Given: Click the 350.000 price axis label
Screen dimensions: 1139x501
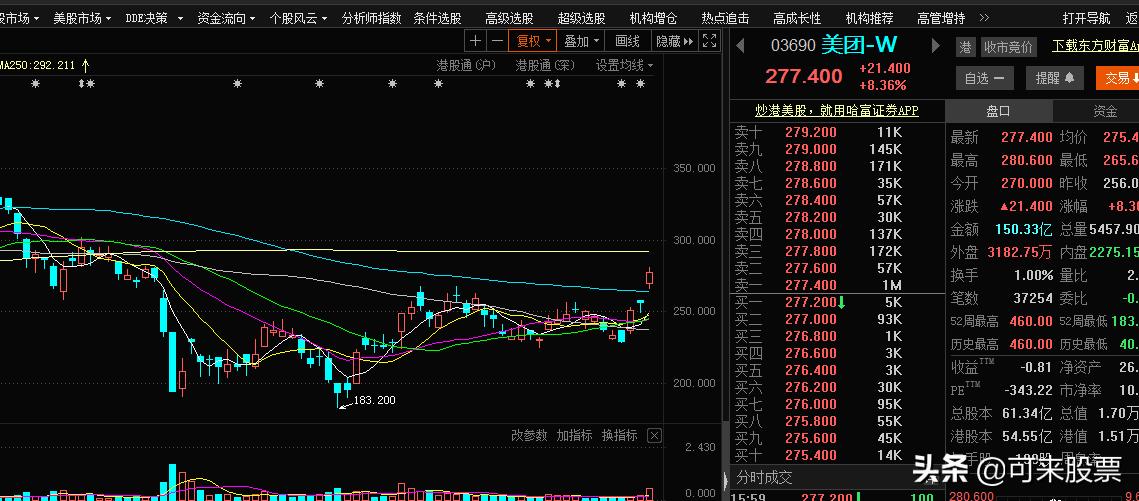Looking at the screenshot, I should coord(692,168).
